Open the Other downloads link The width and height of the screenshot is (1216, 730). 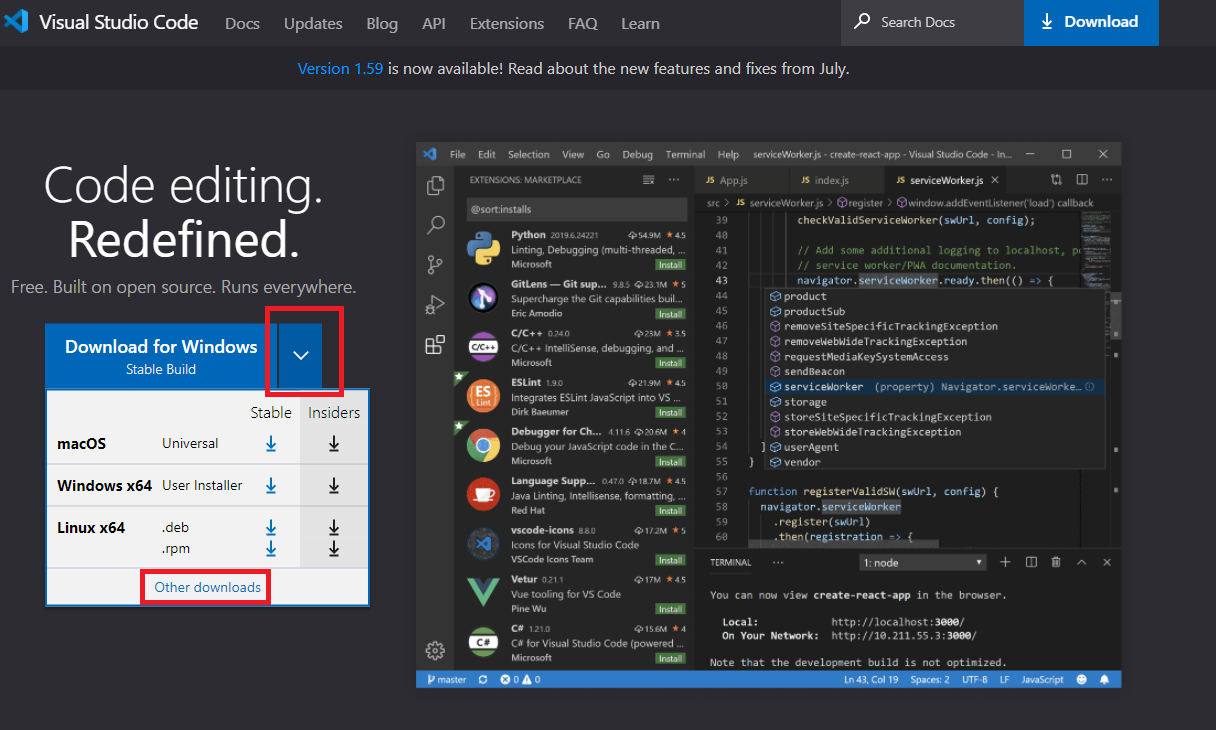point(208,587)
